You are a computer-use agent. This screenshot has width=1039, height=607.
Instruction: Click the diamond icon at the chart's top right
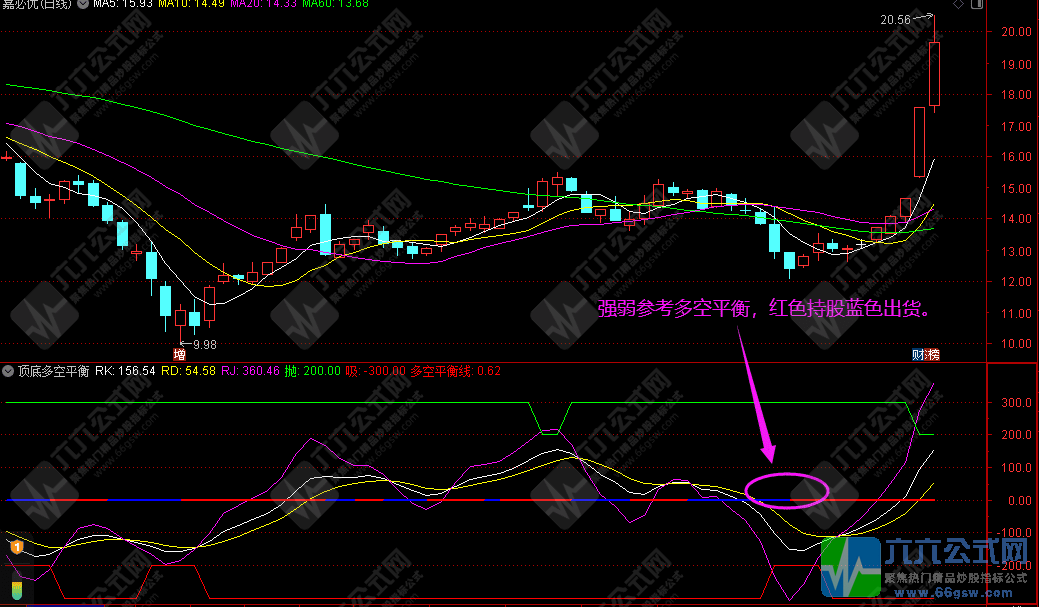958,4
